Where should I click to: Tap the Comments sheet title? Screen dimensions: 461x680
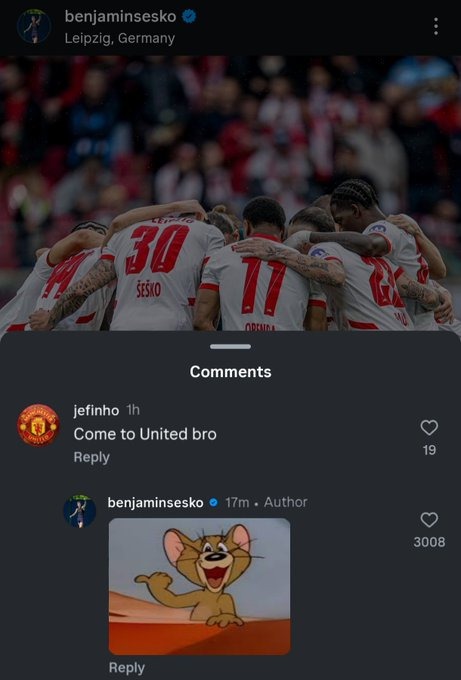tap(230, 372)
